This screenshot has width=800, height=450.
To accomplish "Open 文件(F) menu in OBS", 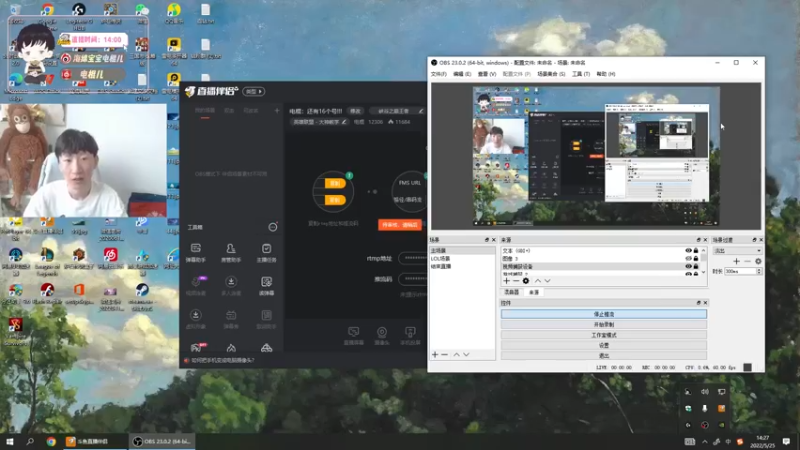I will point(438,74).
